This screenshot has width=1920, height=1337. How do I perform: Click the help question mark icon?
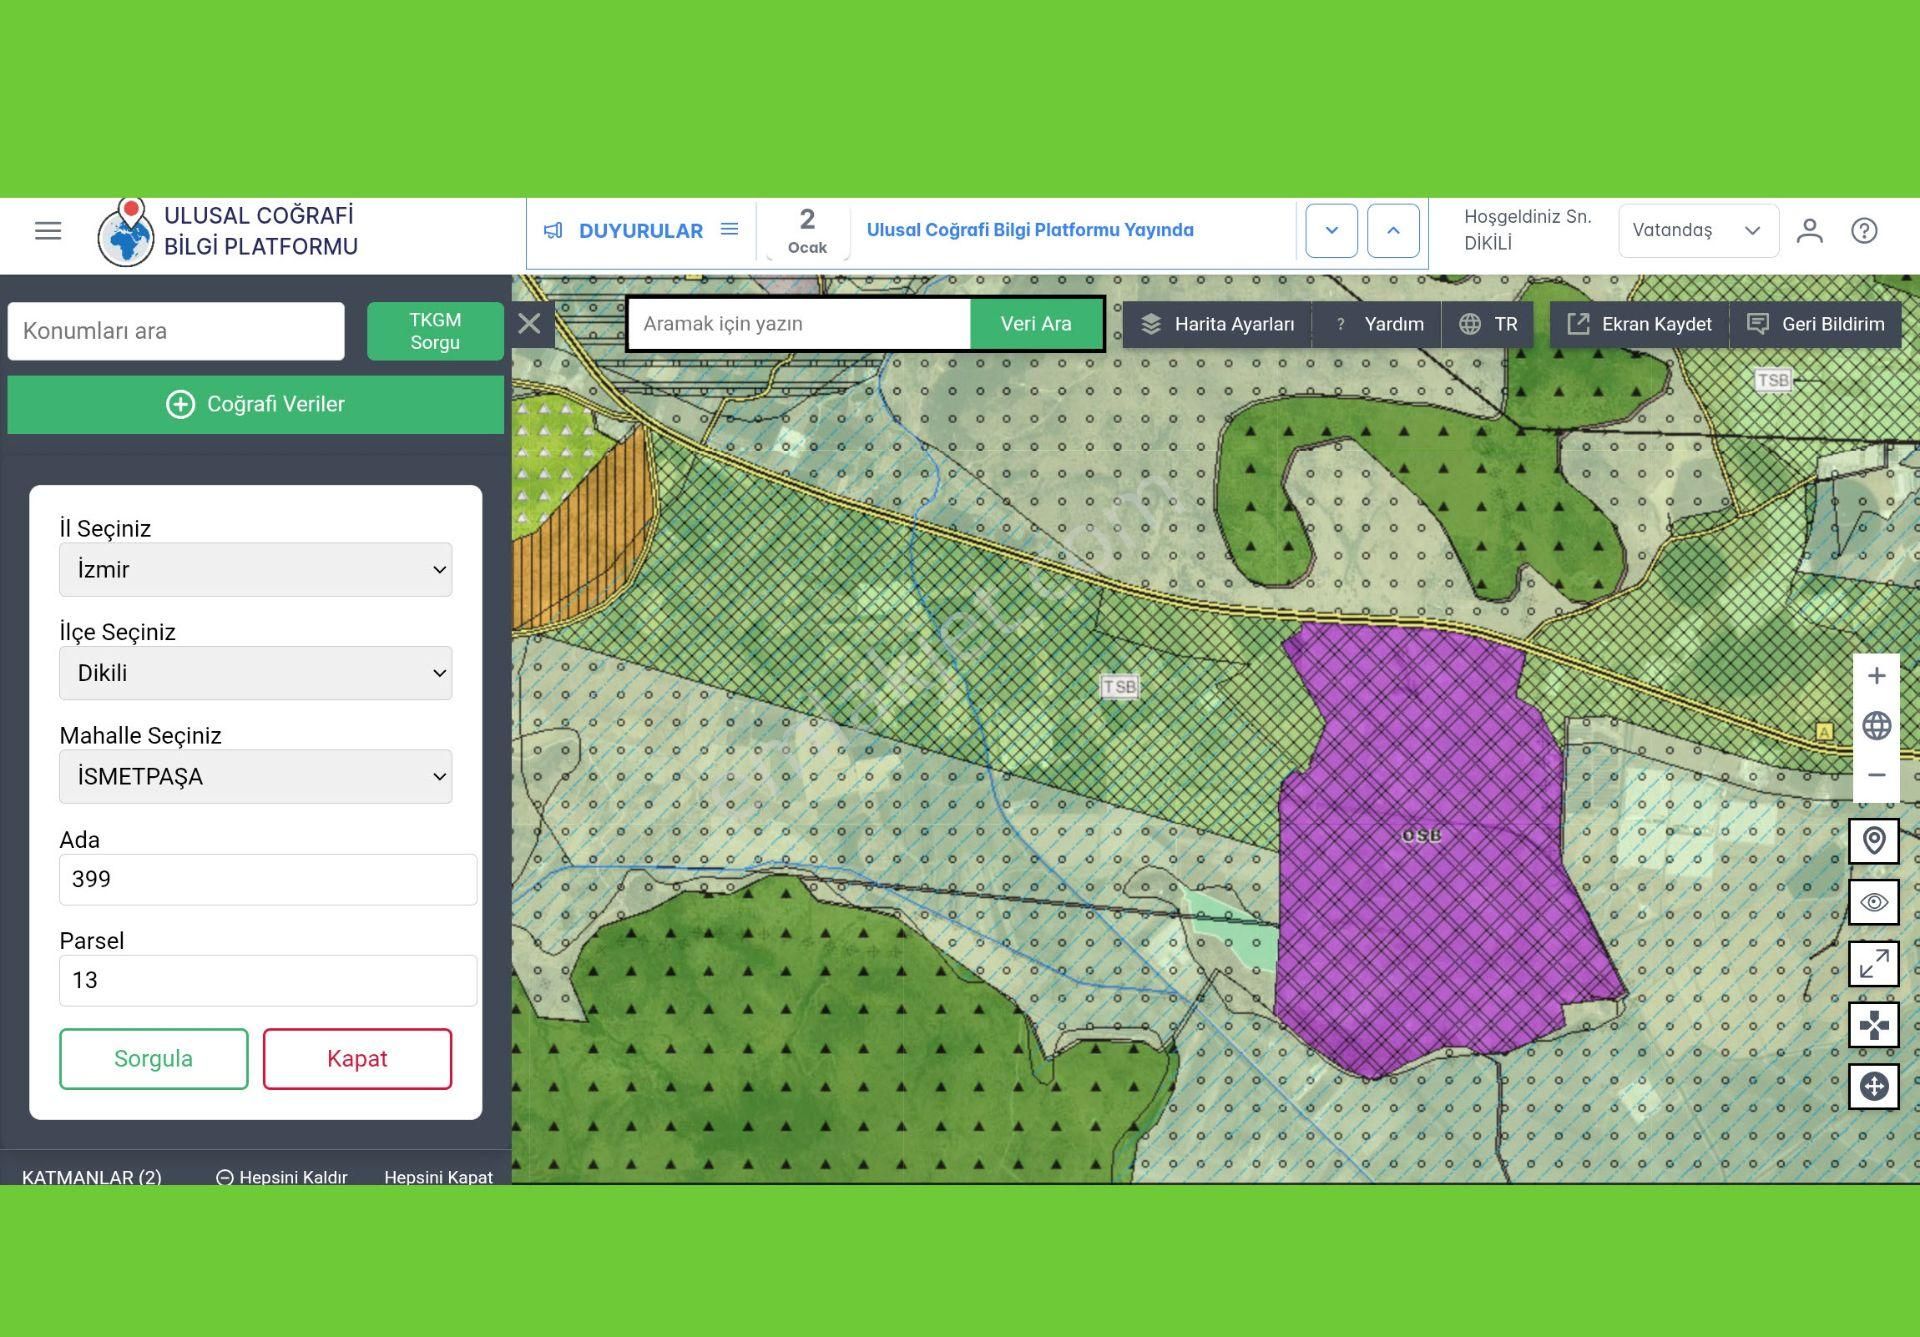1864,231
